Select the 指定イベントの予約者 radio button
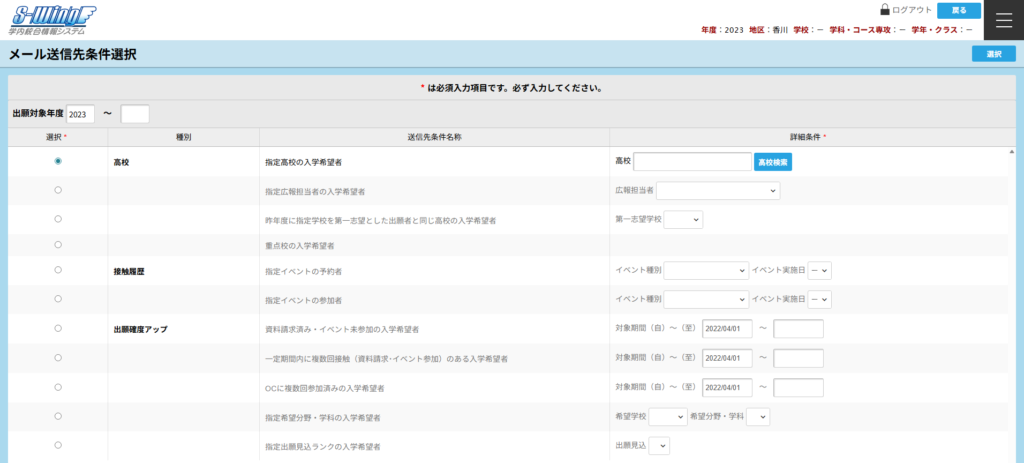The image size is (1024, 463). tap(58, 270)
